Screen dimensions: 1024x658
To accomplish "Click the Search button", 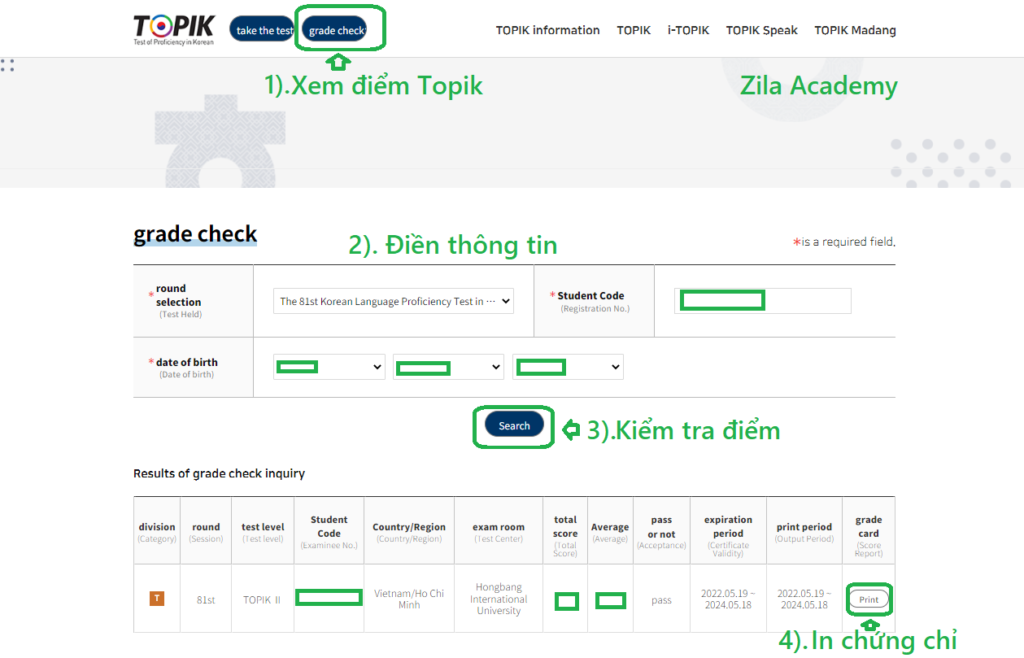I will [x=514, y=426].
